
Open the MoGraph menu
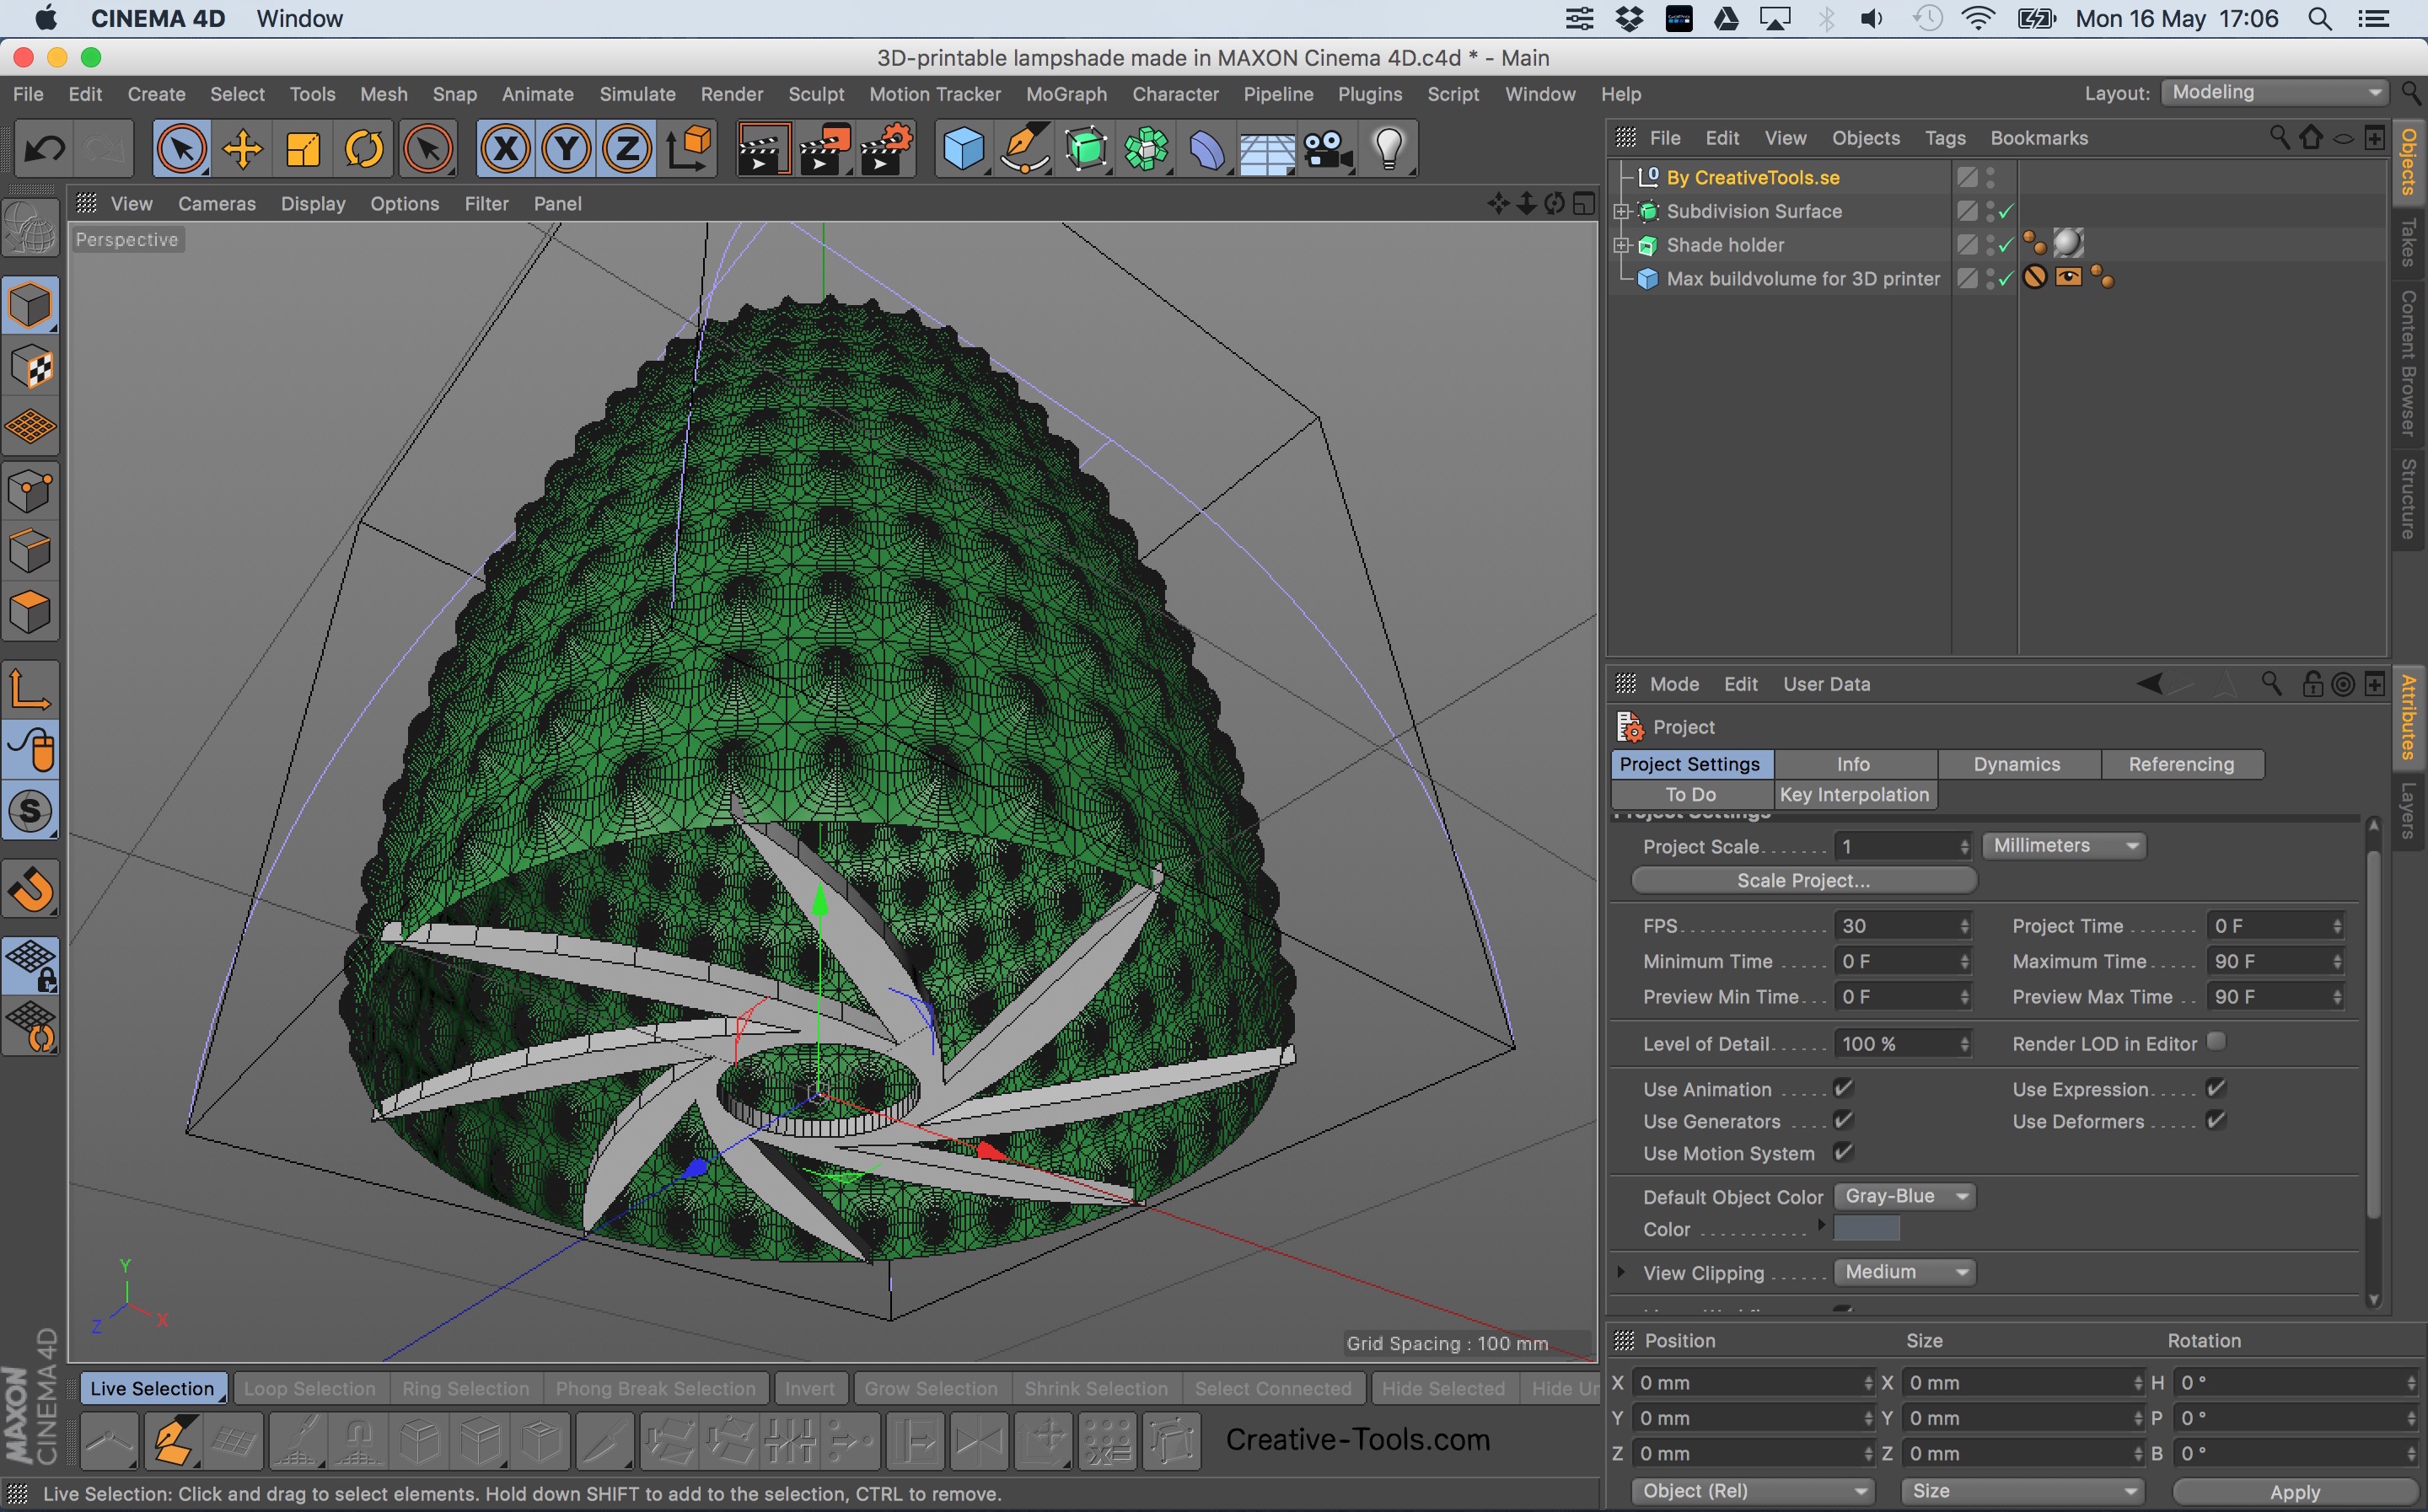tap(1066, 94)
